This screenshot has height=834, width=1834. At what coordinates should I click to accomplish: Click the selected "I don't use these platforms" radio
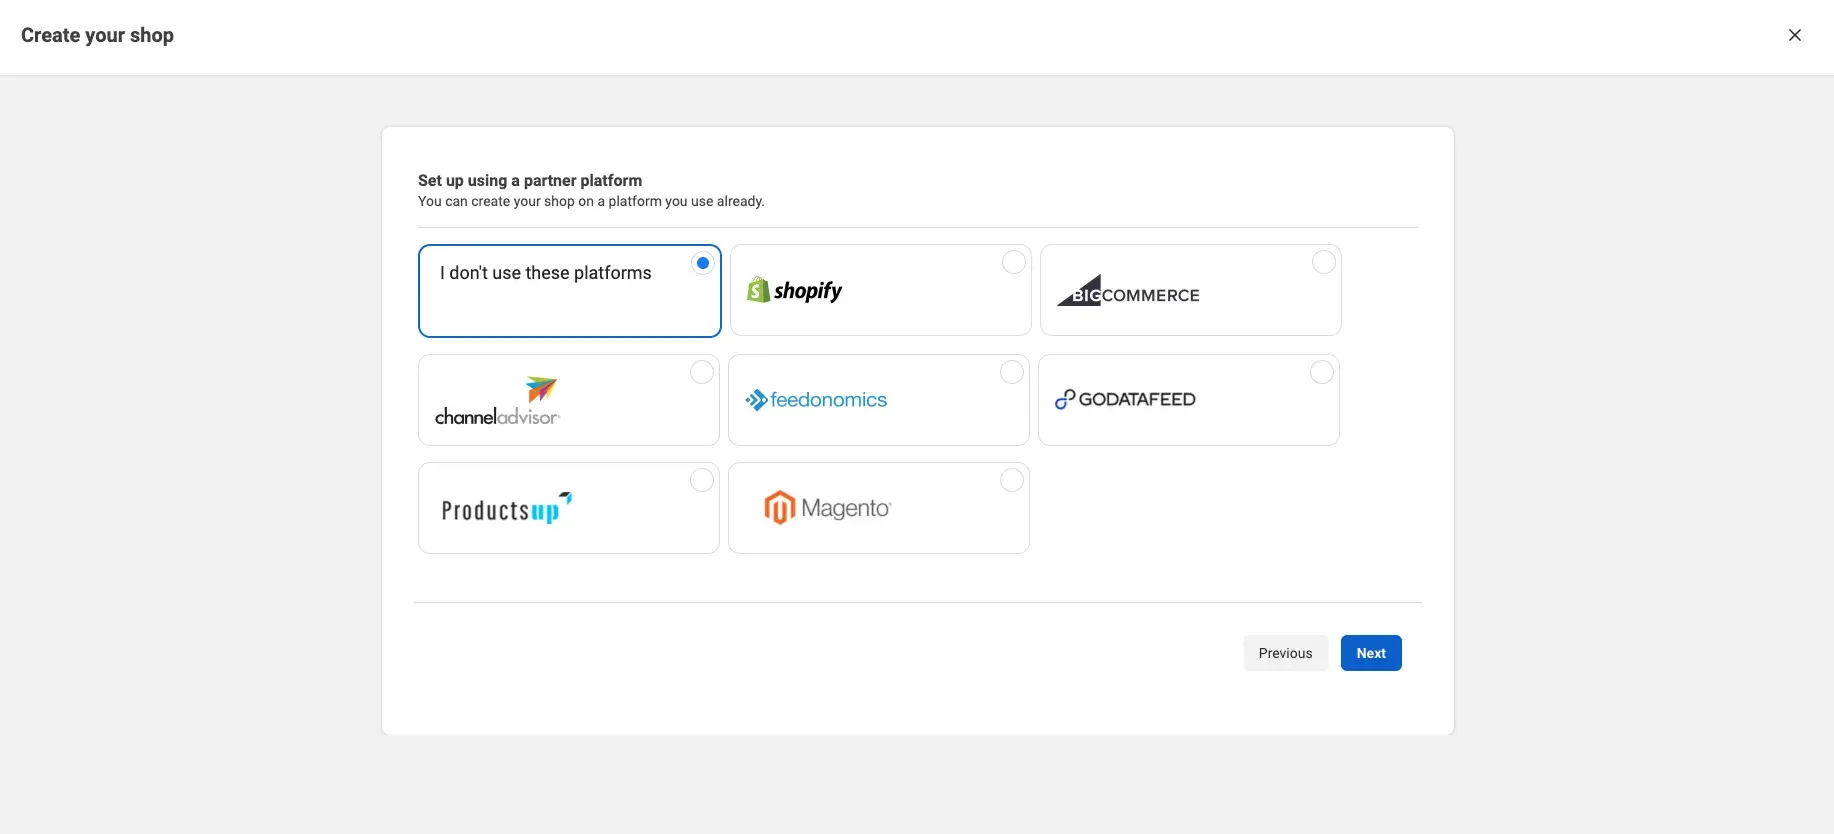click(703, 263)
